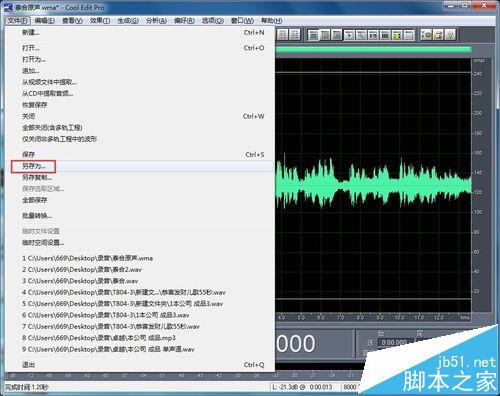Choose 另存为... in the File menu
This screenshot has height=396, width=500.
tap(140, 166)
